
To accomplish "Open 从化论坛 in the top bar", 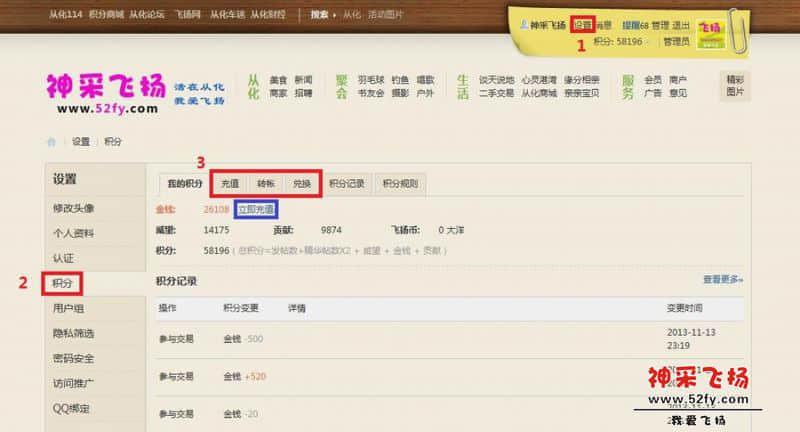I will point(146,14).
